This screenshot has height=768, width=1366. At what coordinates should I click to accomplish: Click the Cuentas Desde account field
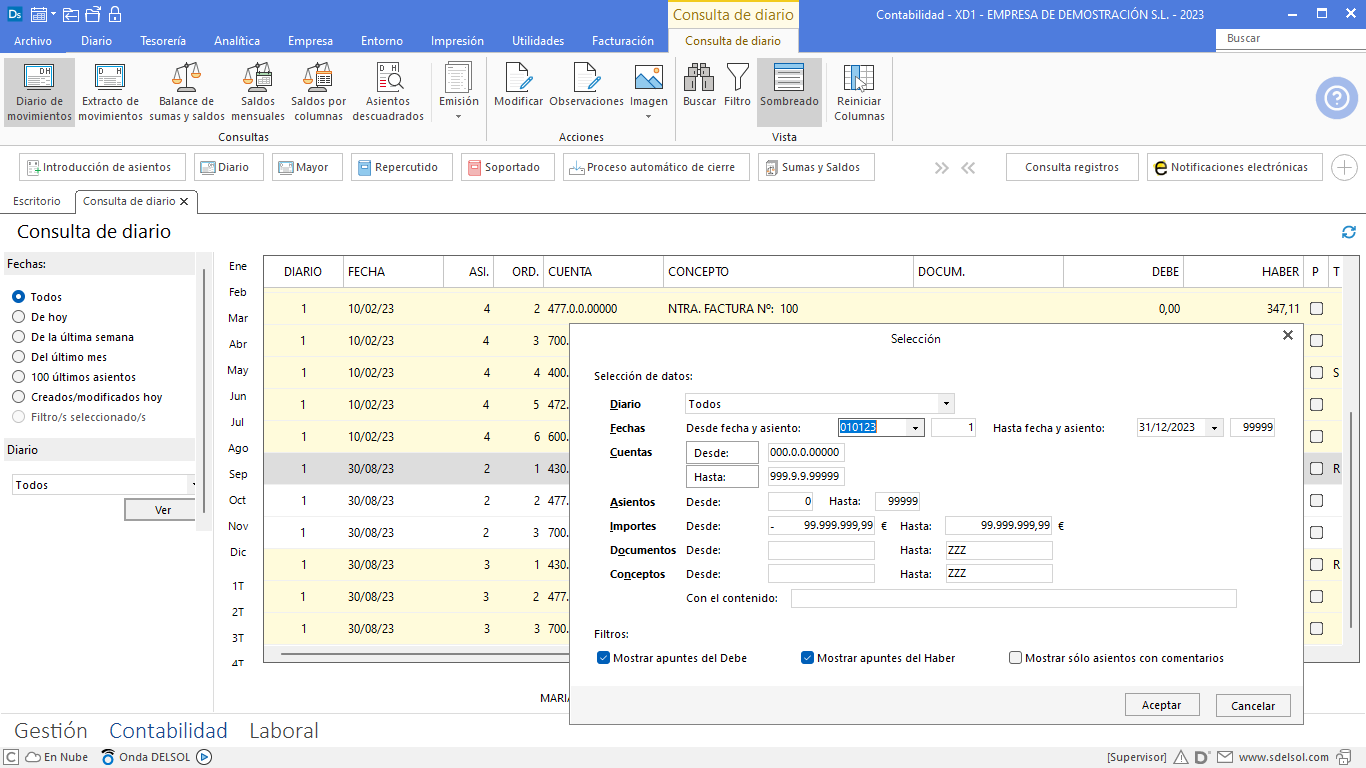[x=805, y=453]
